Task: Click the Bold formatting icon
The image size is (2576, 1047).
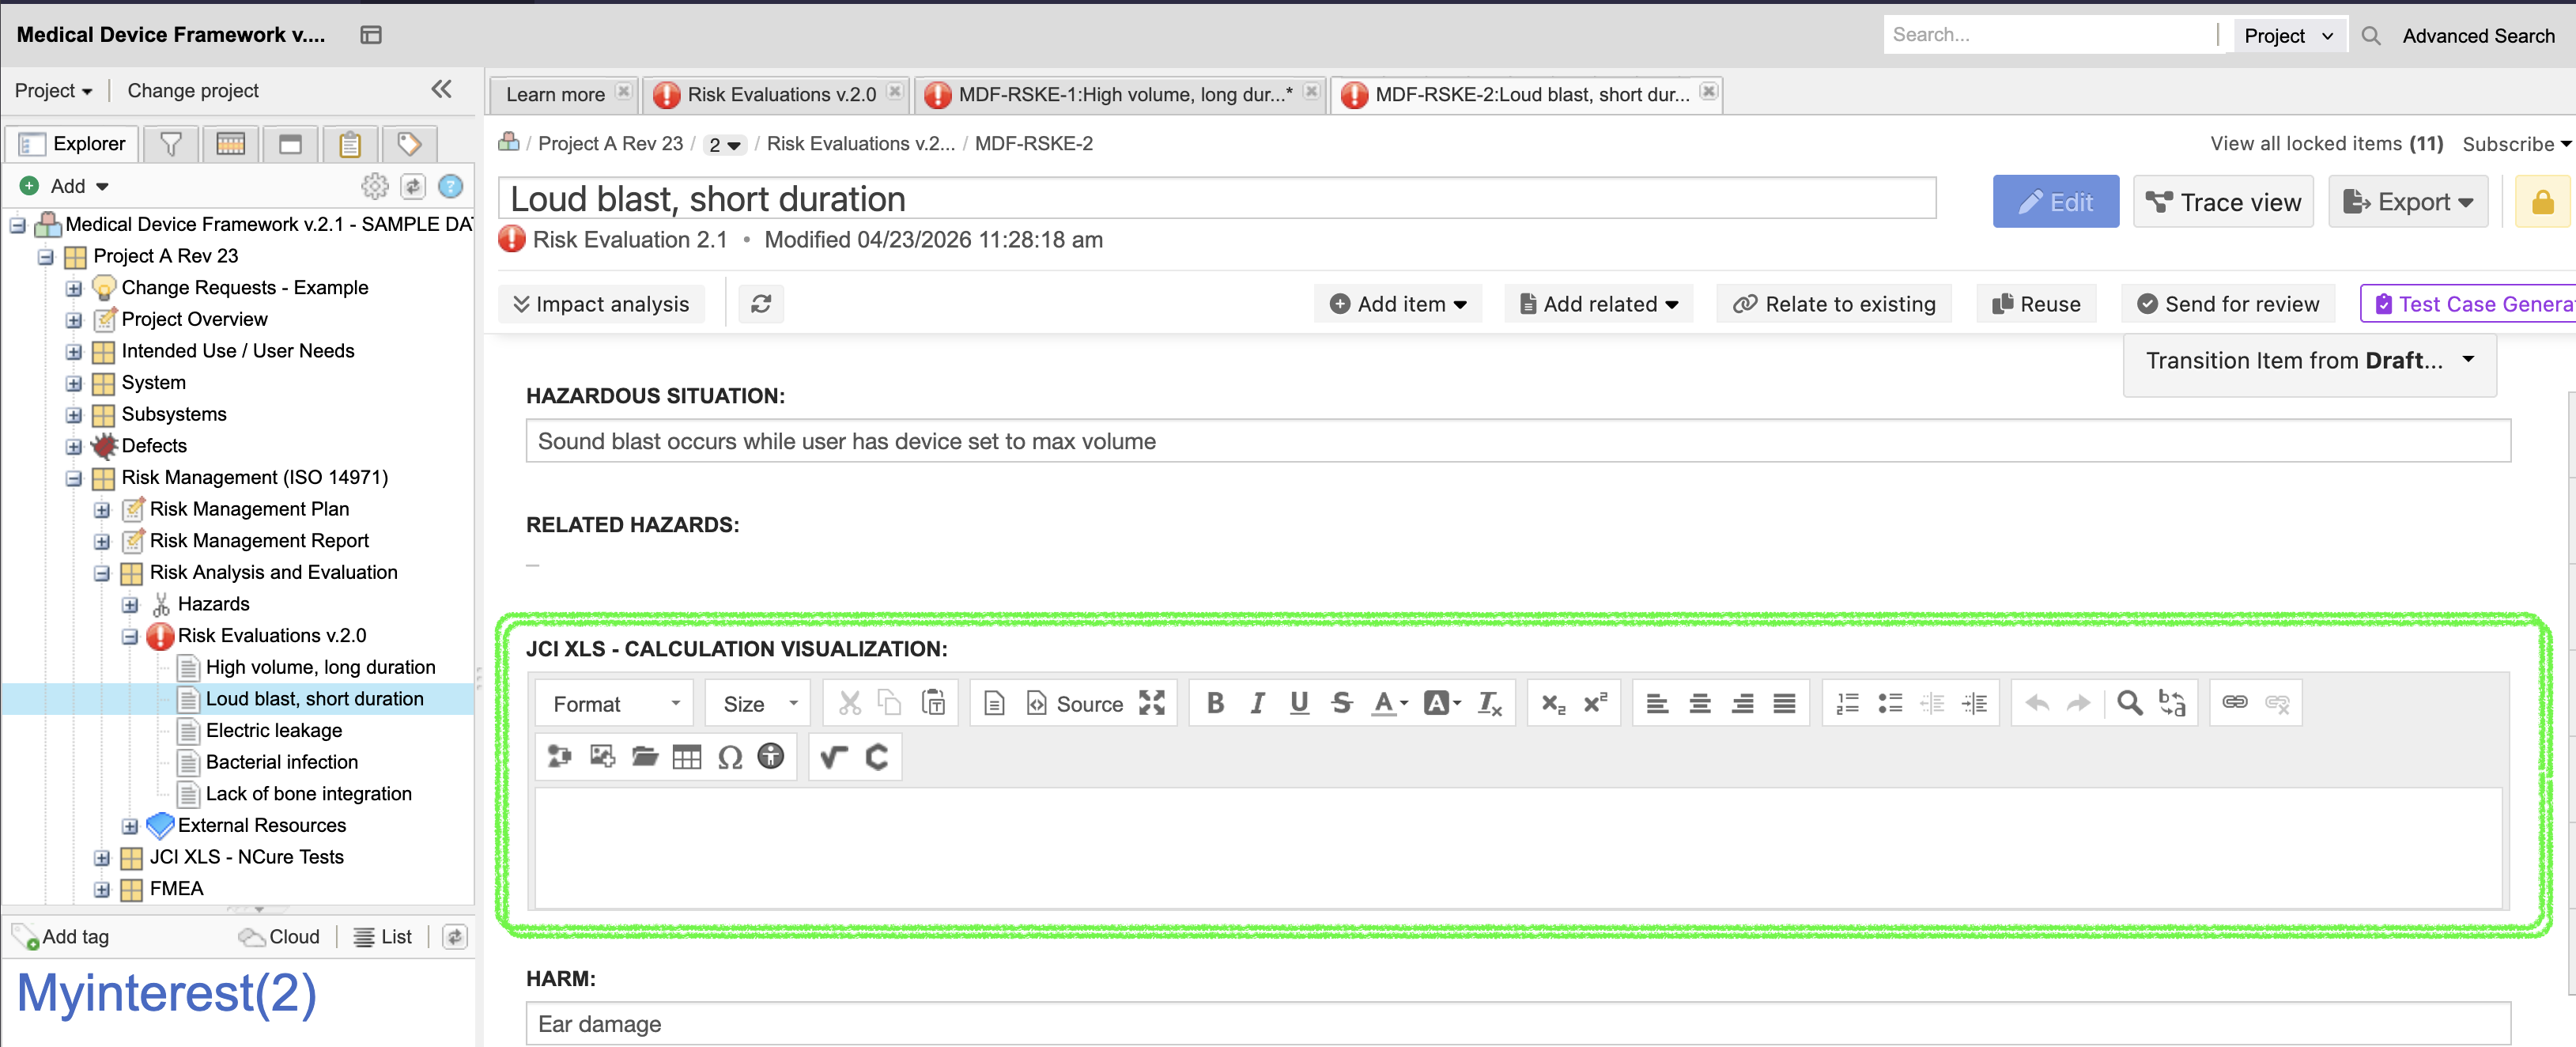Action: 1215,703
